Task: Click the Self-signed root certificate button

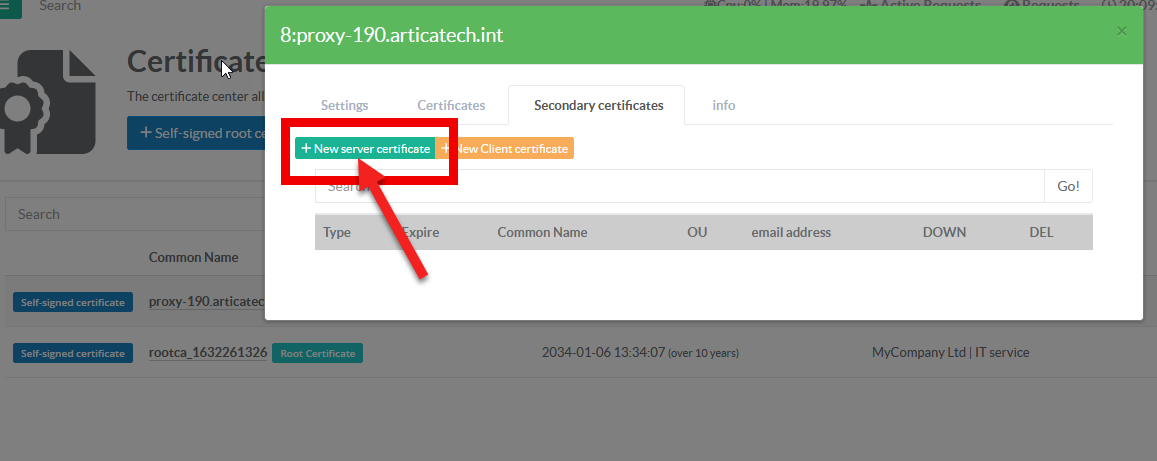Action: pos(197,133)
